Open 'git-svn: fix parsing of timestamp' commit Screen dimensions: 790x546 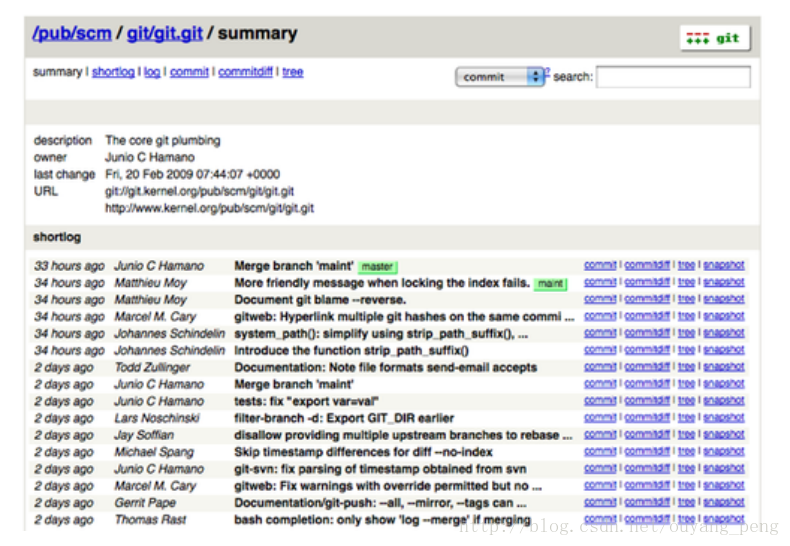click(x=380, y=469)
